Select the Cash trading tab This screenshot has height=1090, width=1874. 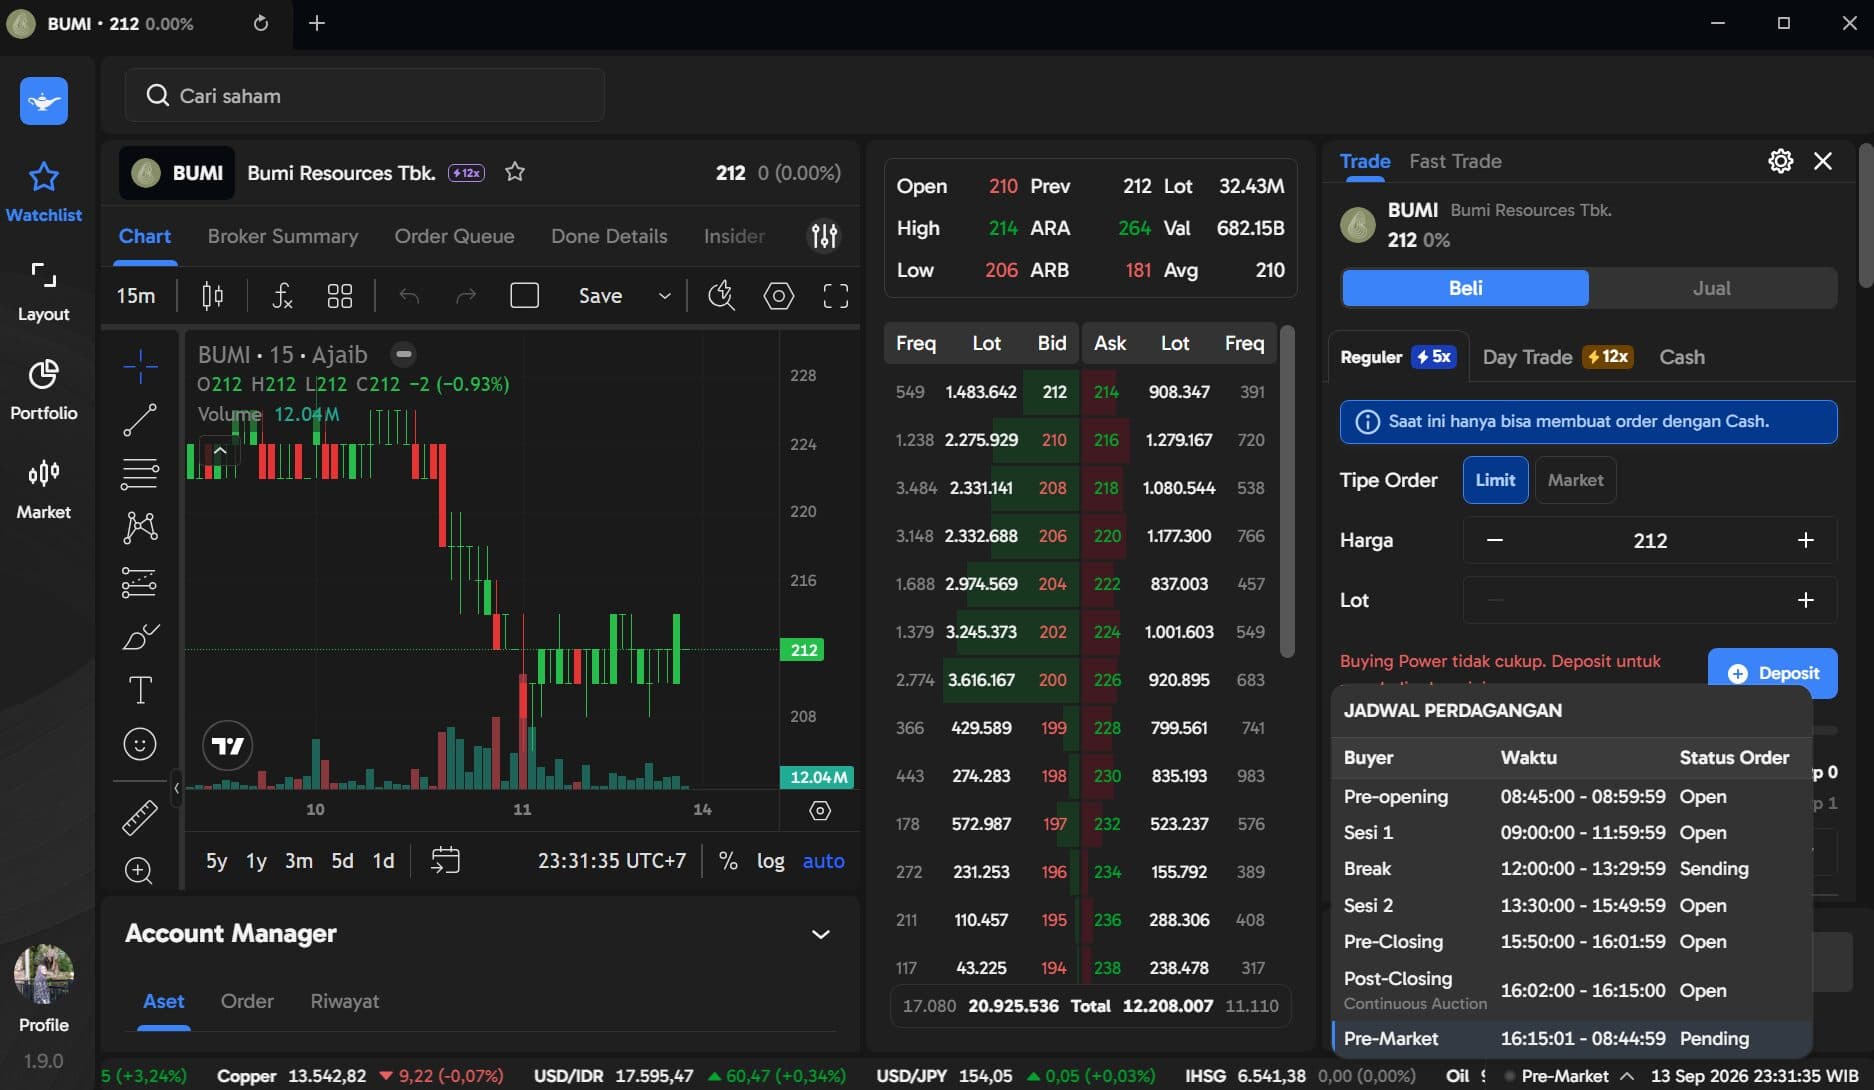coord(1682,357)
